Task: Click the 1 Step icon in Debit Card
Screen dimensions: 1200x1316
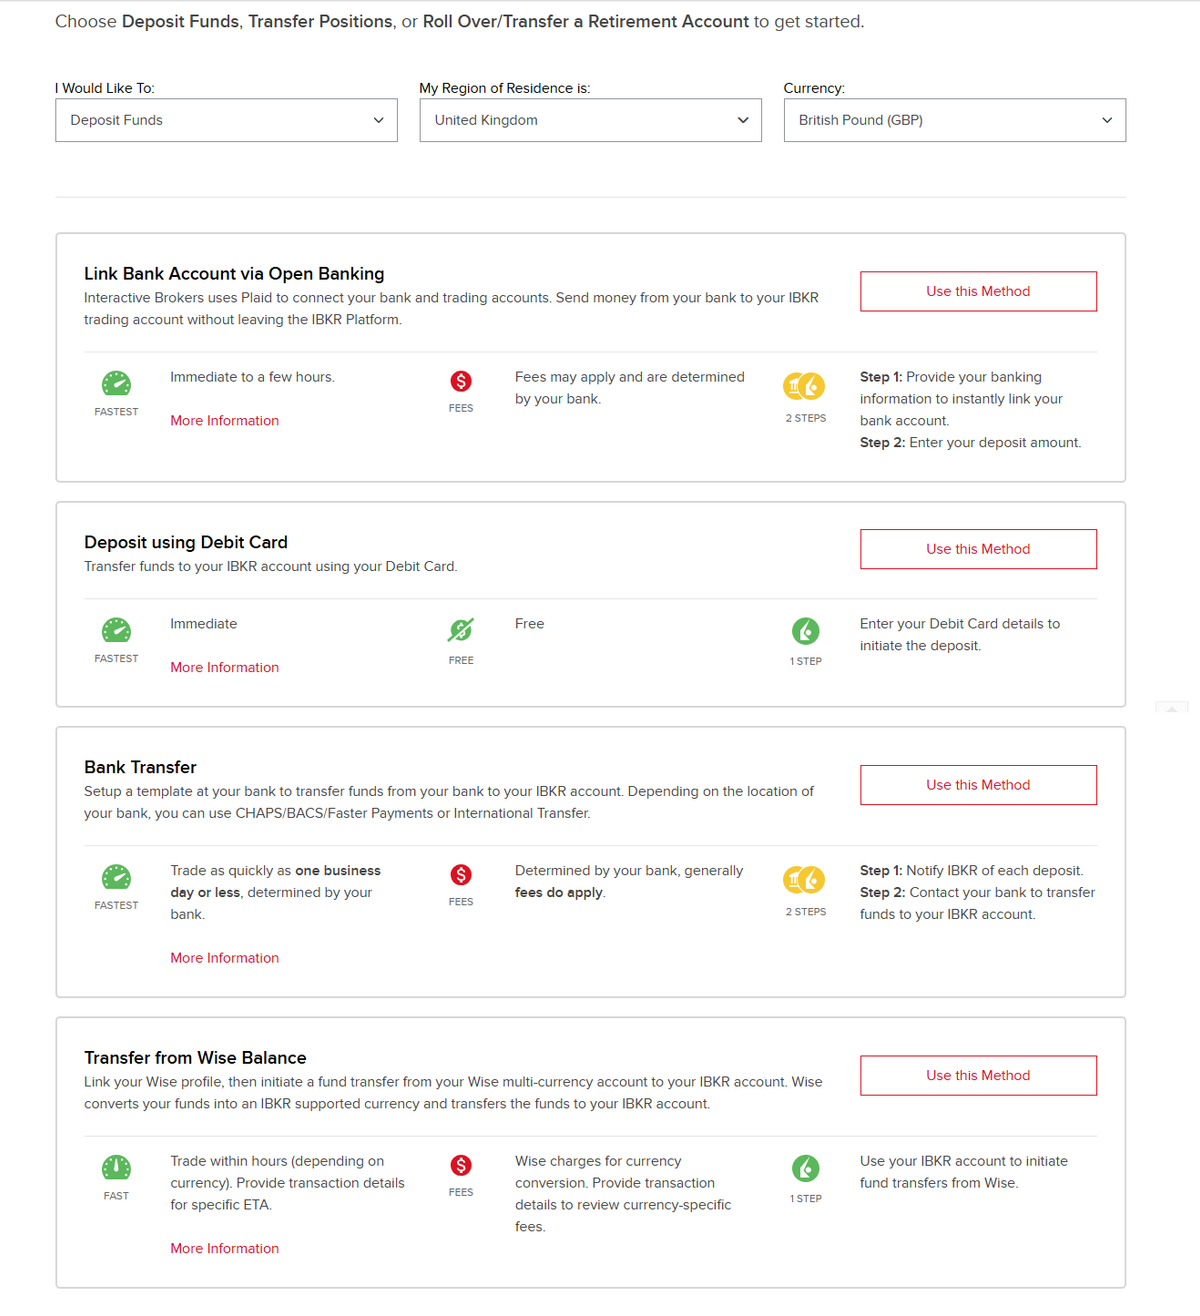Action: click(806, 631)
